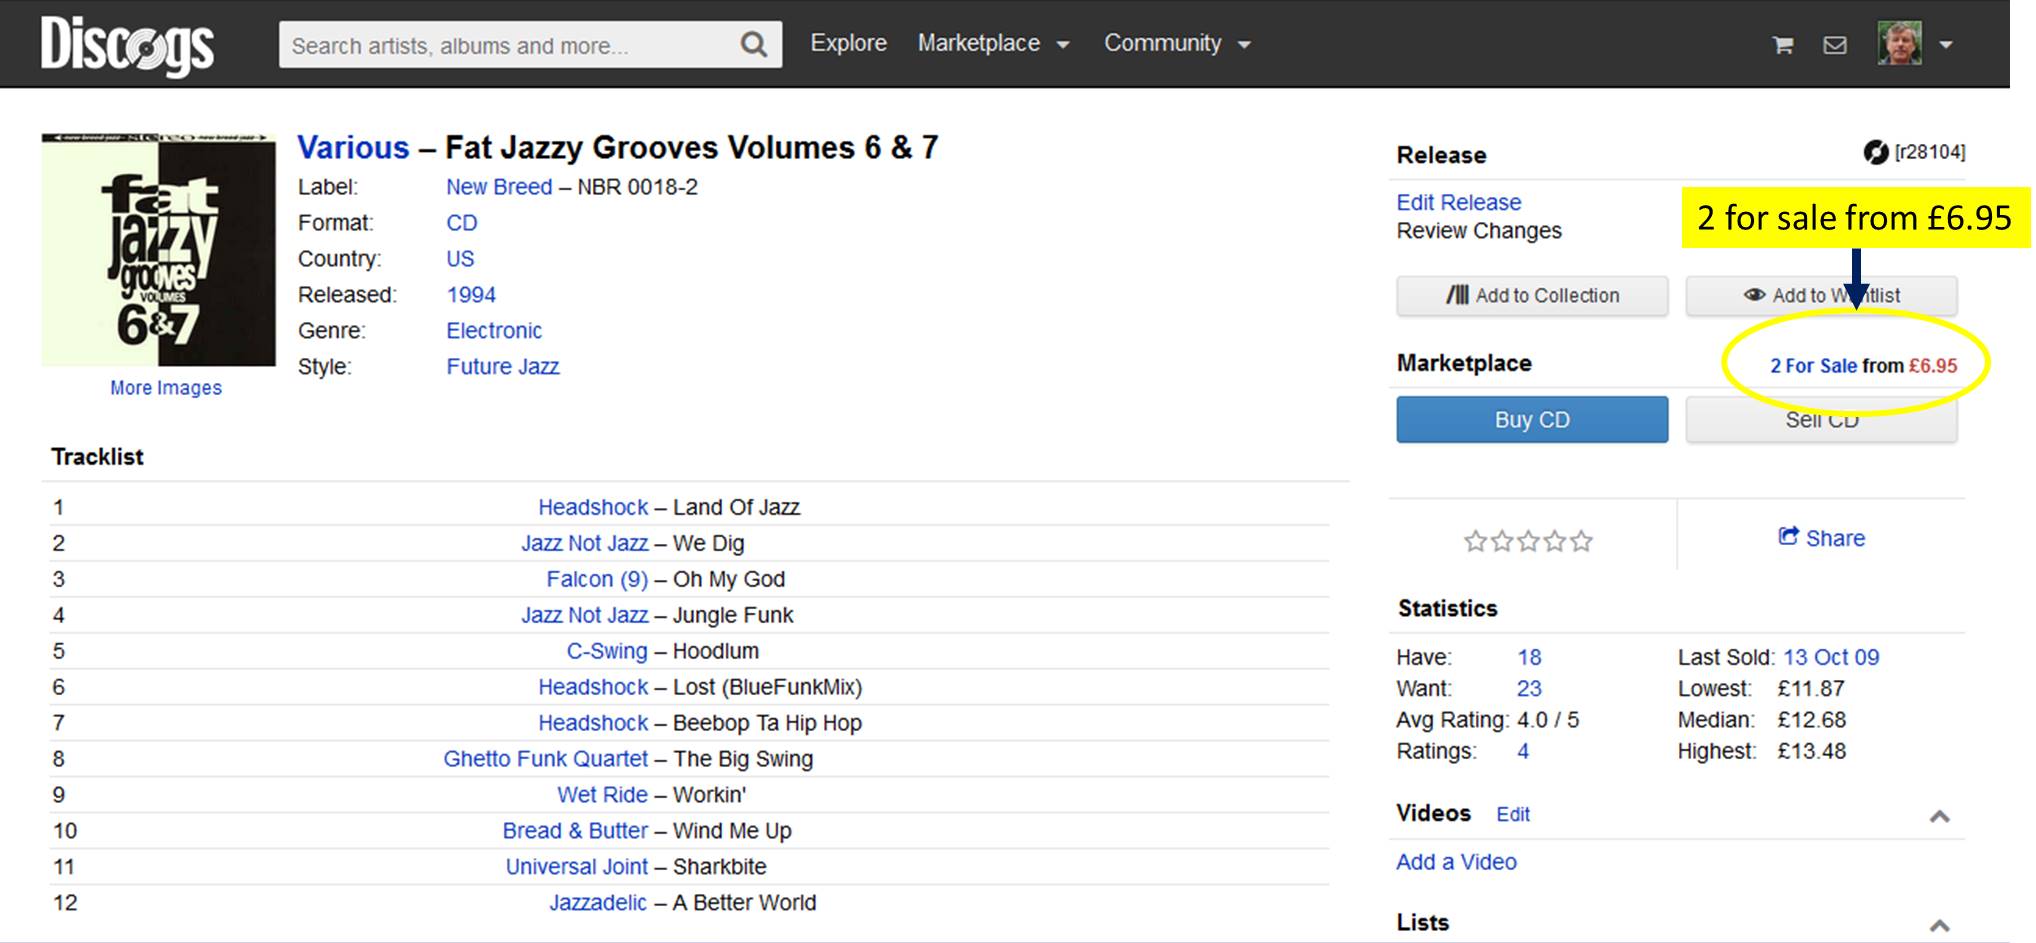Viewport: 2036px width, 943px height.
Task: Open the shopping cart icon
Action: coord(1782,45)
